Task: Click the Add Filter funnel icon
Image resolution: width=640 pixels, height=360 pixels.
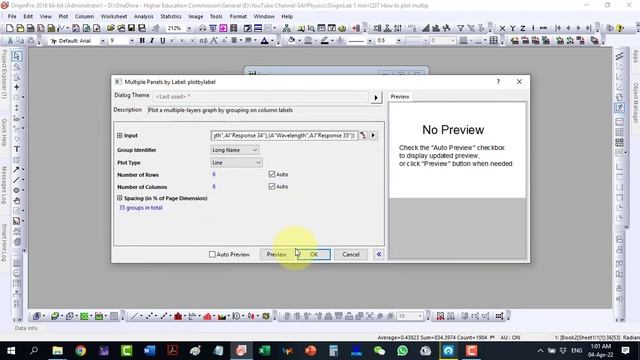Action: [460, 28]
